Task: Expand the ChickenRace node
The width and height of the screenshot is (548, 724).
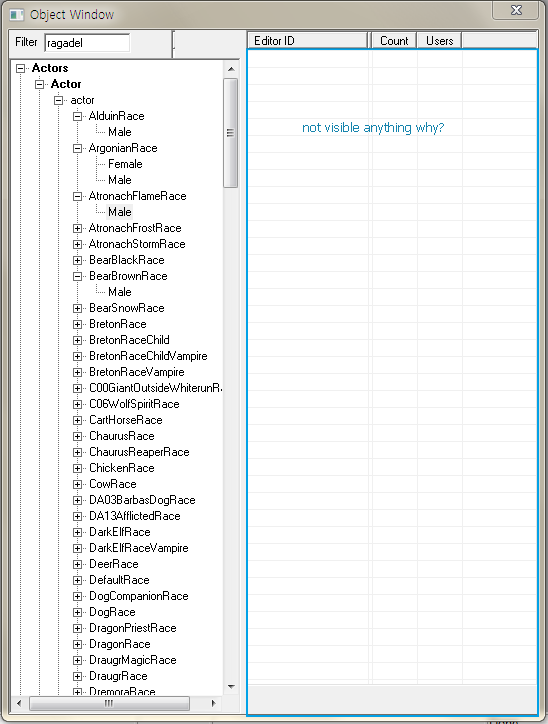Action: click(78, 468)
